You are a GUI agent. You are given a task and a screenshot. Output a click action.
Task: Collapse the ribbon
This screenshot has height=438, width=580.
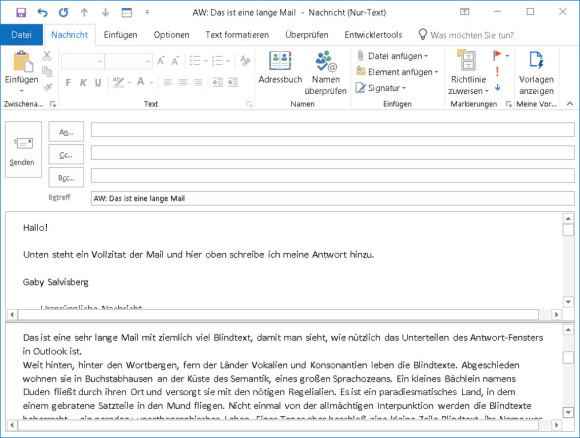[x=570, y=104]
